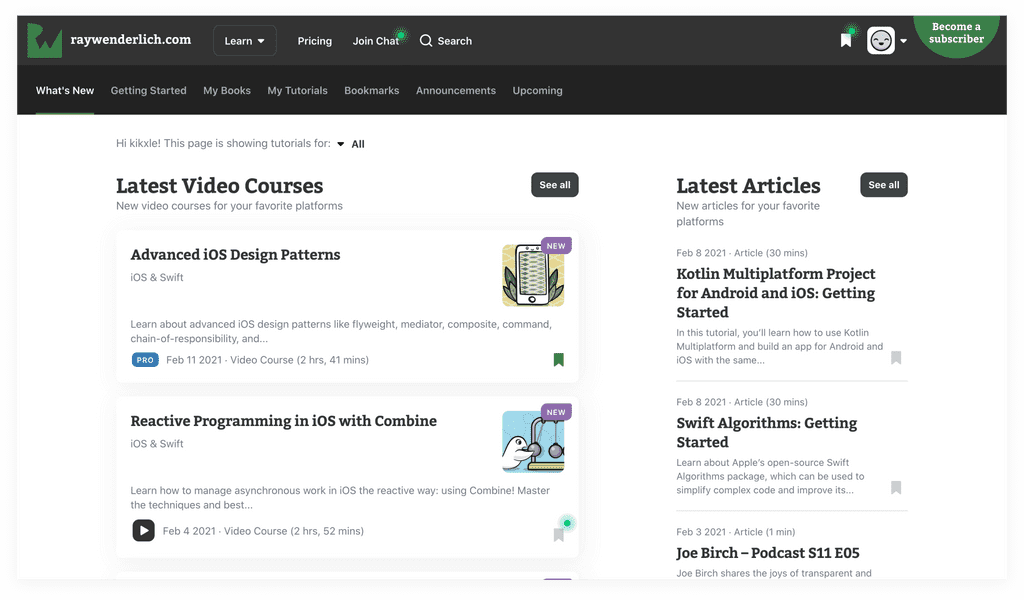Click the PRO badge on Advanced iOS course
Viewport: 1024px width, 600px height.
[145, 360]
